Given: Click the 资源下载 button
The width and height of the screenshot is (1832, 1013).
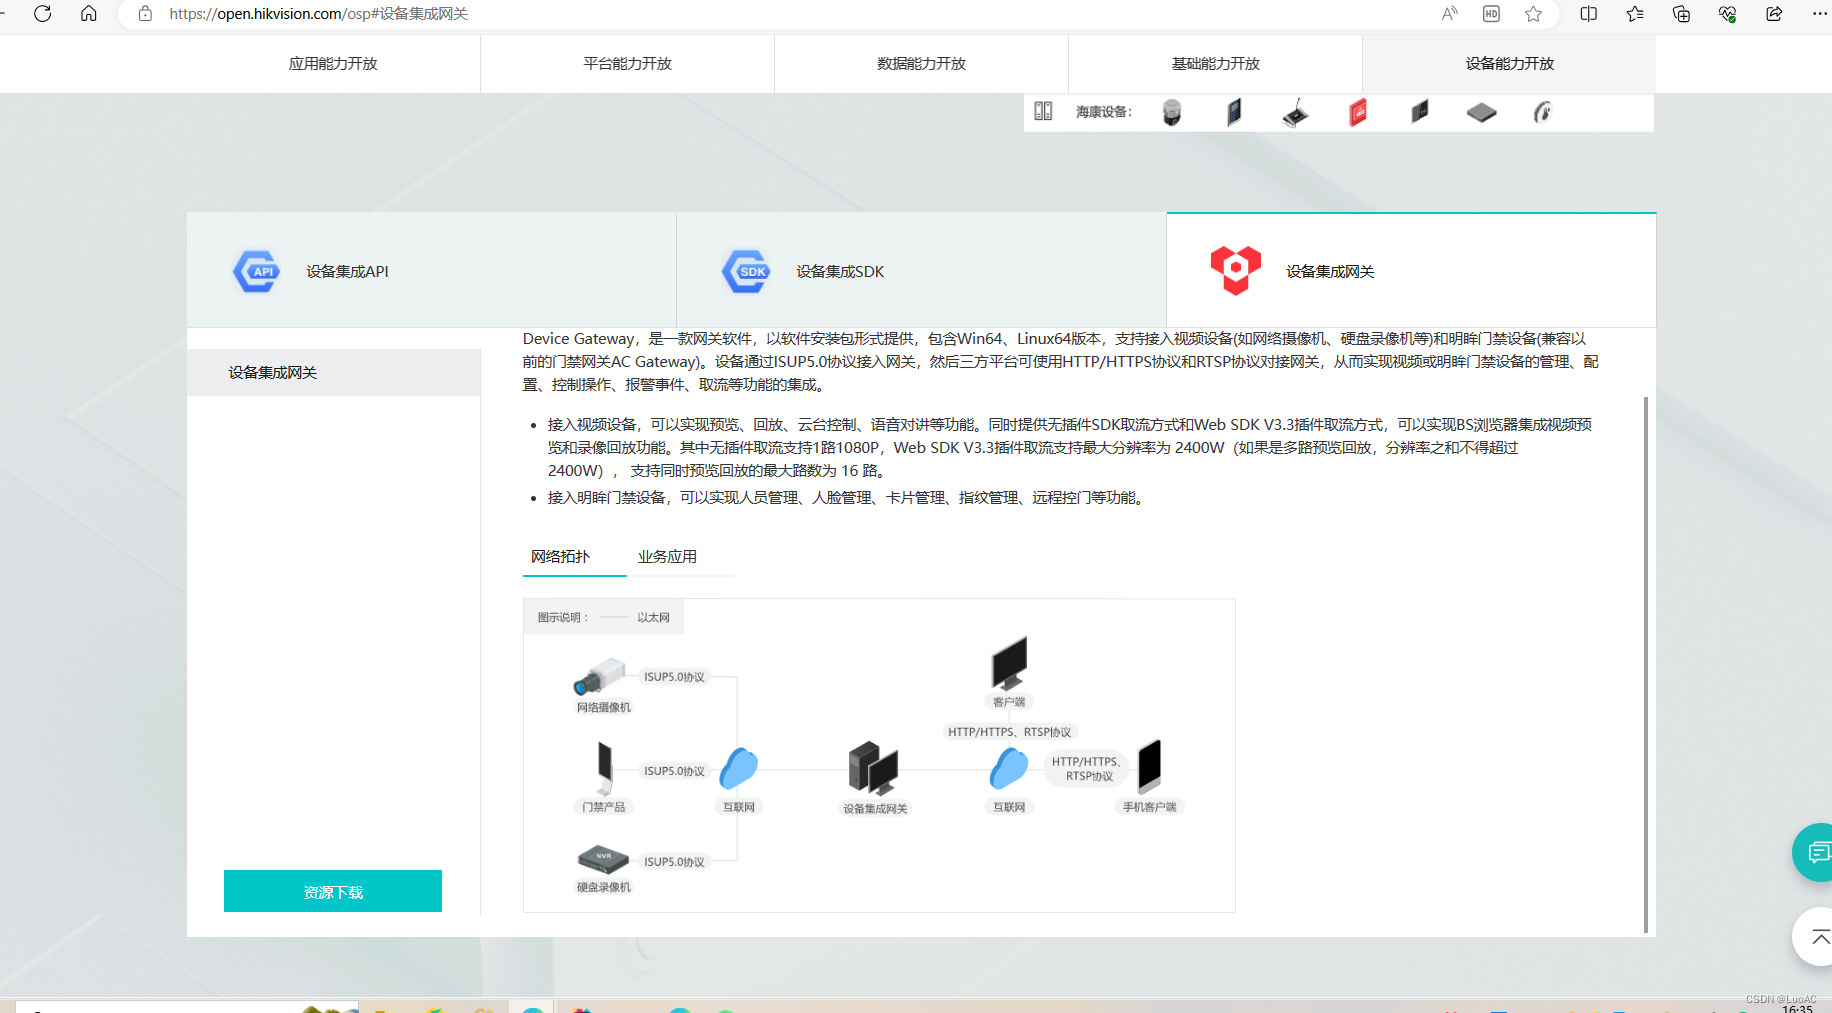Looking at the screenshot, I should (x=333, y=891).
